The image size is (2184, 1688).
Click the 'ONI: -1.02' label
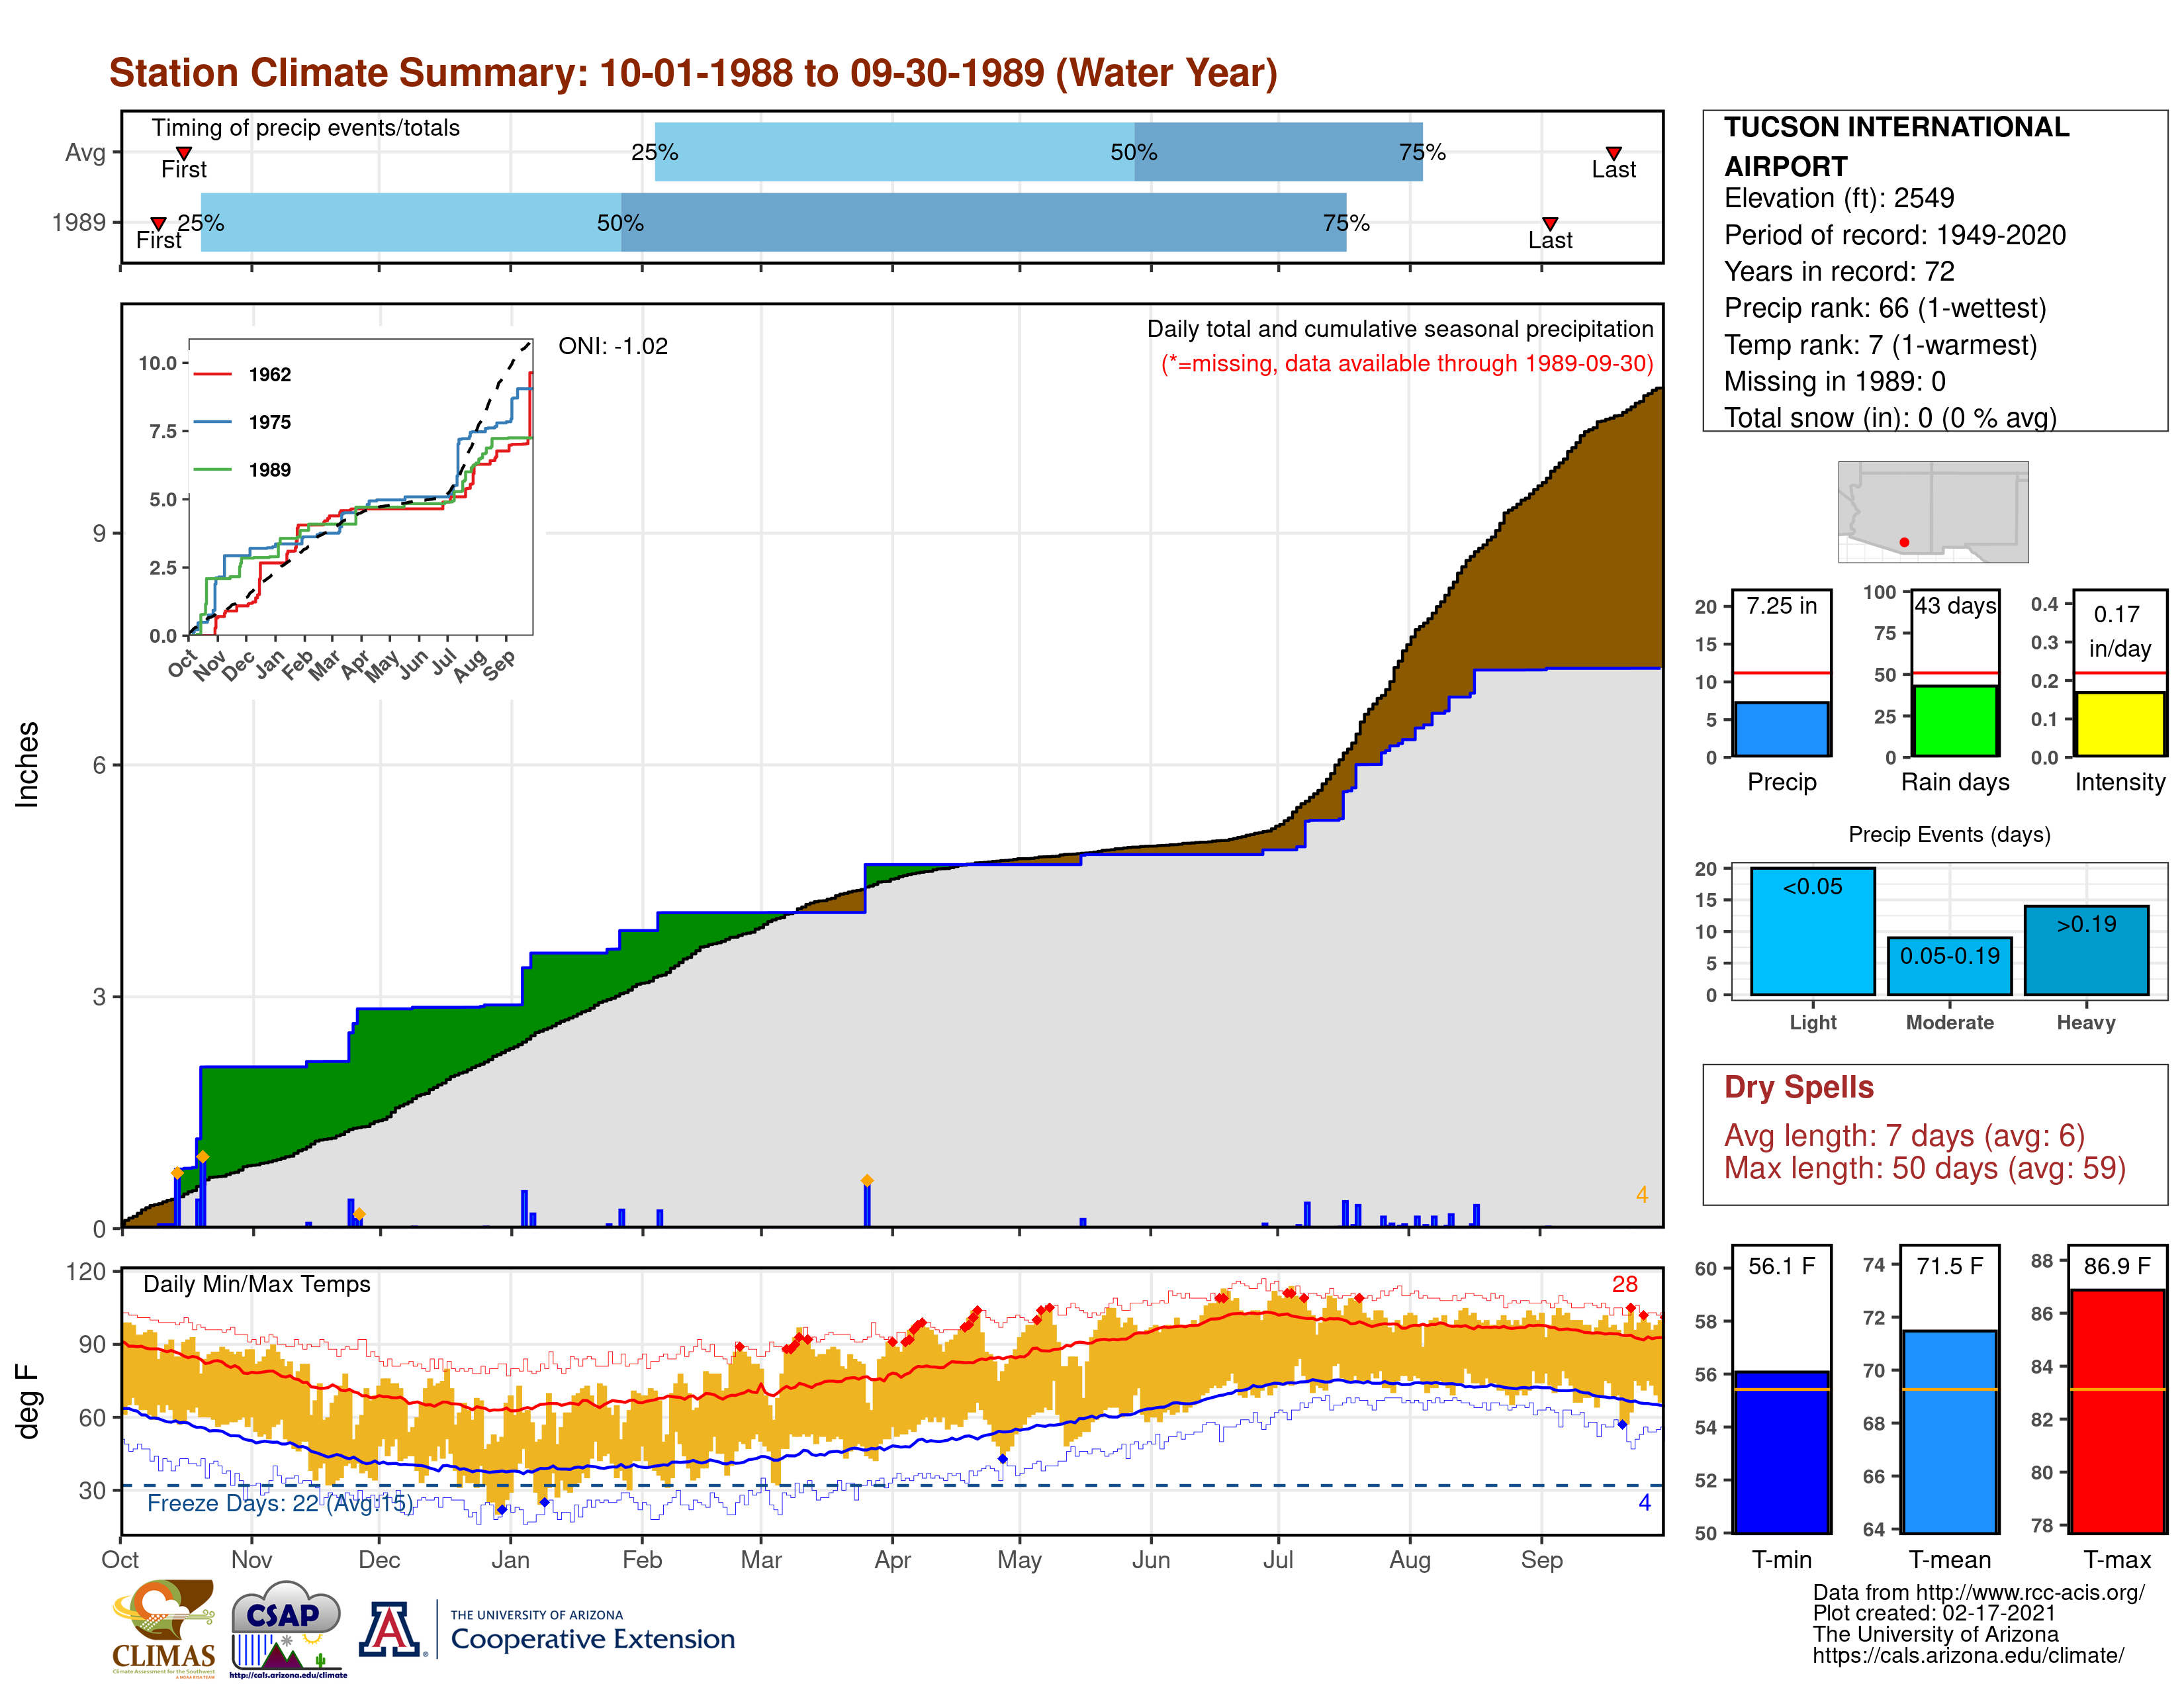pyautogui.click(x=613, y=346)
